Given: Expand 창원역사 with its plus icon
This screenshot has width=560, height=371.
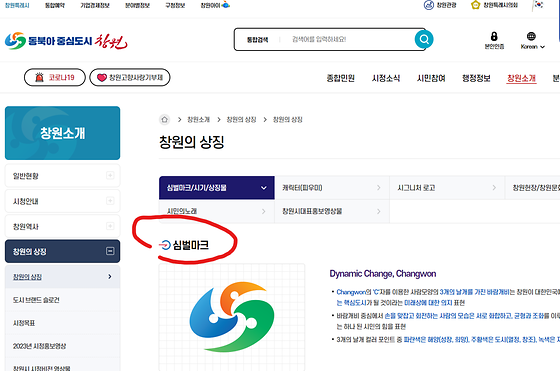Looking at the screenshot, I should point(110,226).
